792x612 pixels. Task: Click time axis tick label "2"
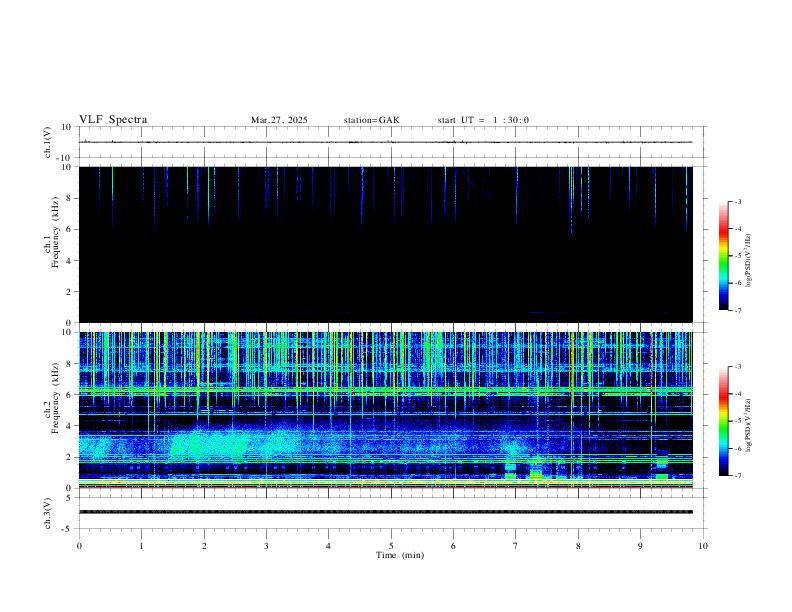[204, 546]
